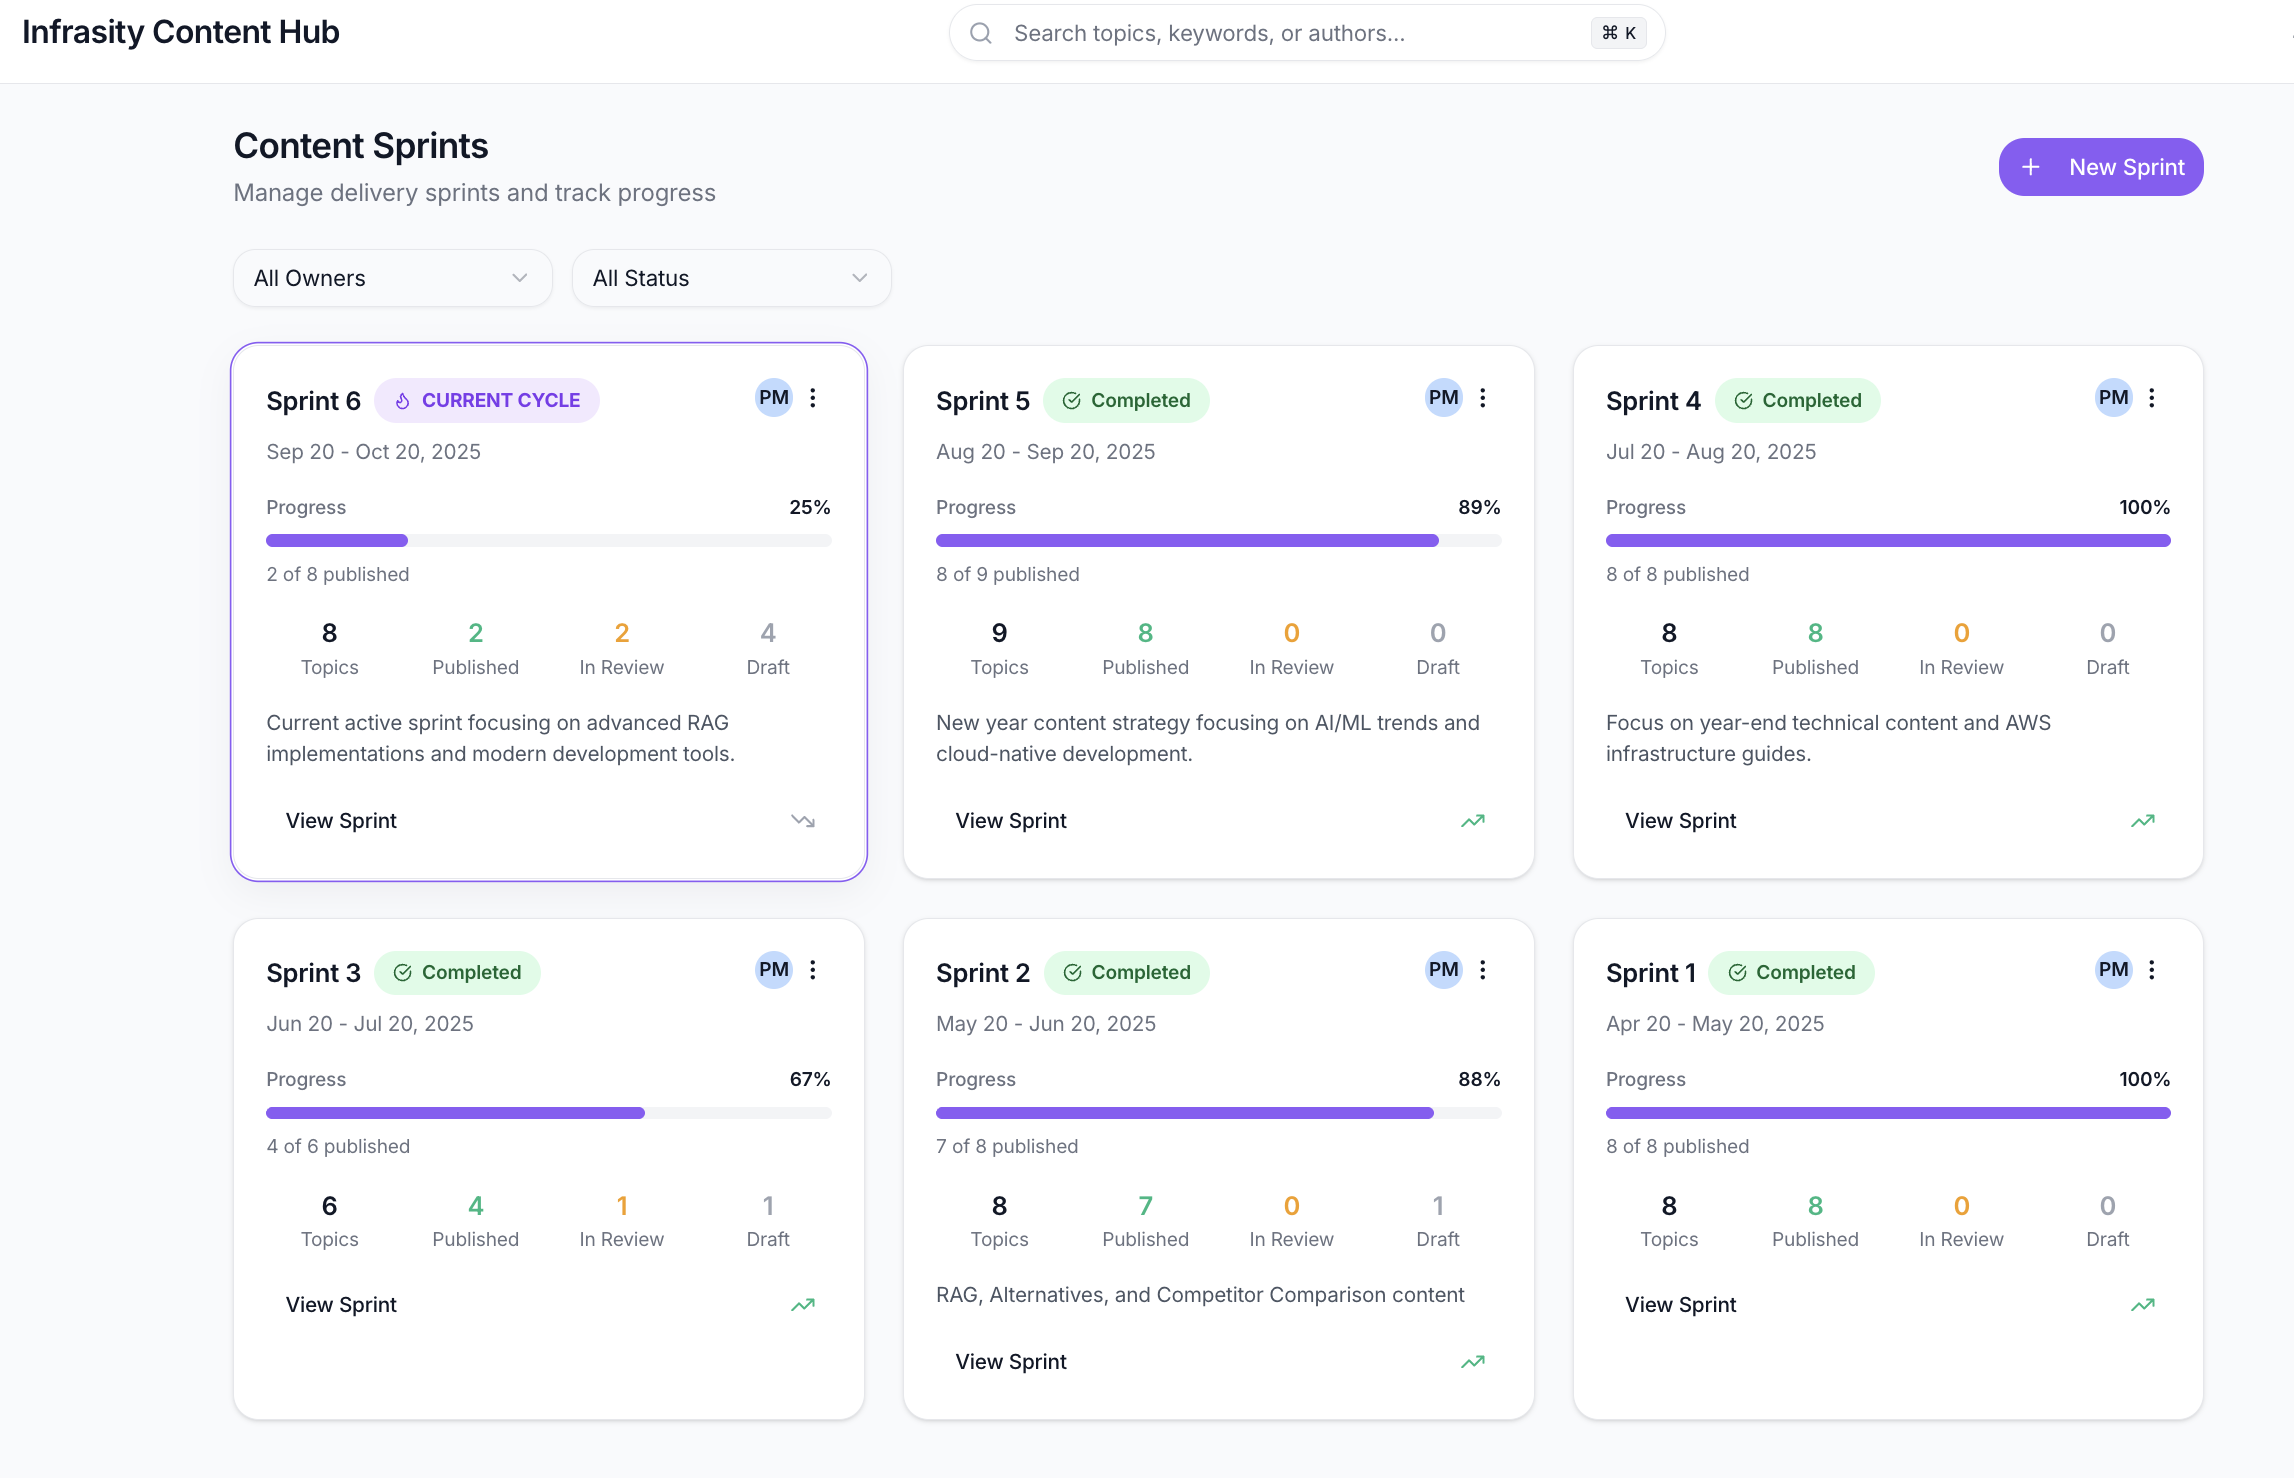Click the New Sprint button

point(2100,166)
